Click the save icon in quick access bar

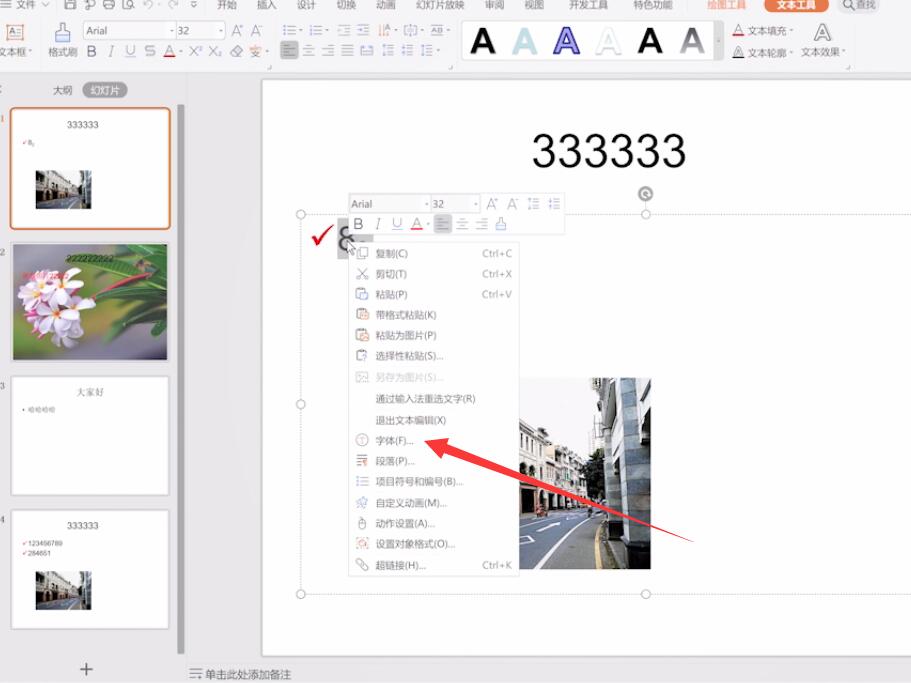tap(70, 5)
